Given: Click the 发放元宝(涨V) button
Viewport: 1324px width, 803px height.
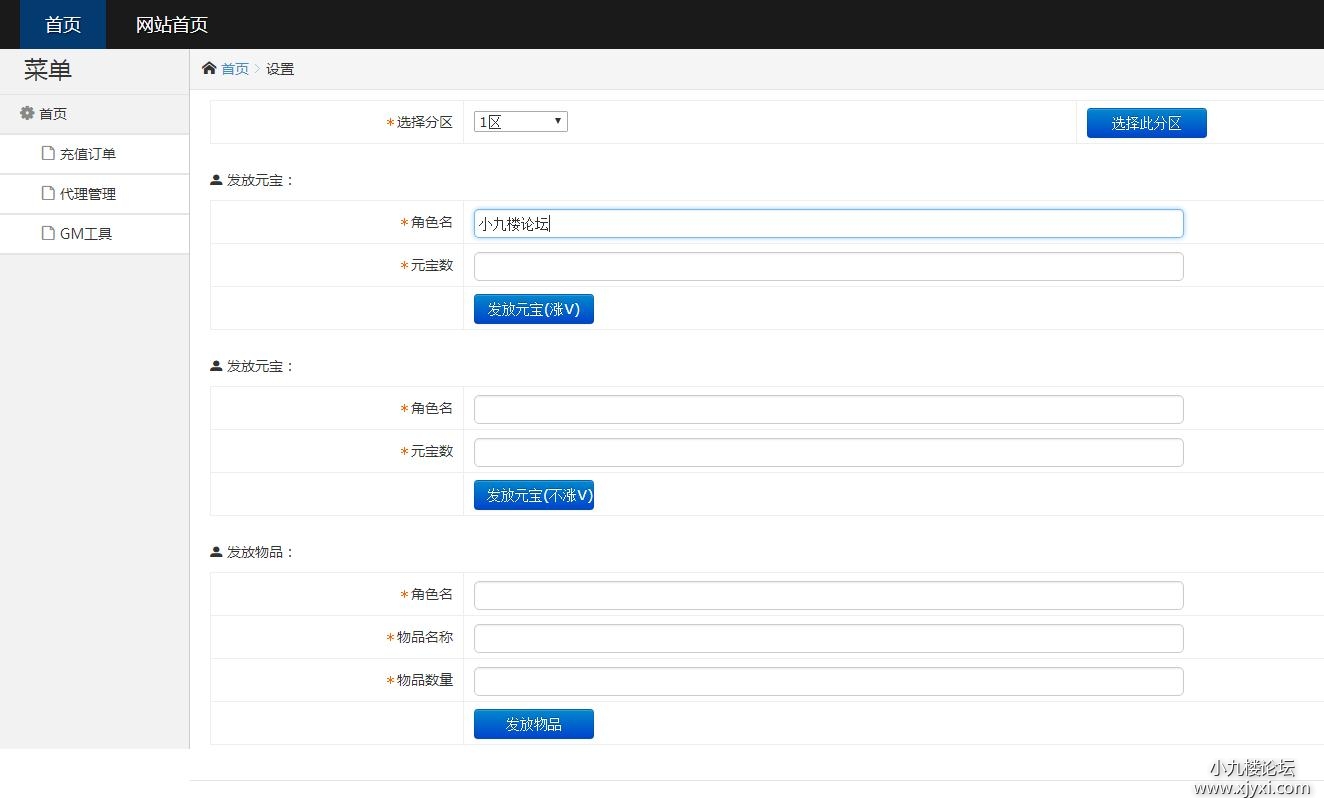Looking at the screenshot, I should 534,309.
